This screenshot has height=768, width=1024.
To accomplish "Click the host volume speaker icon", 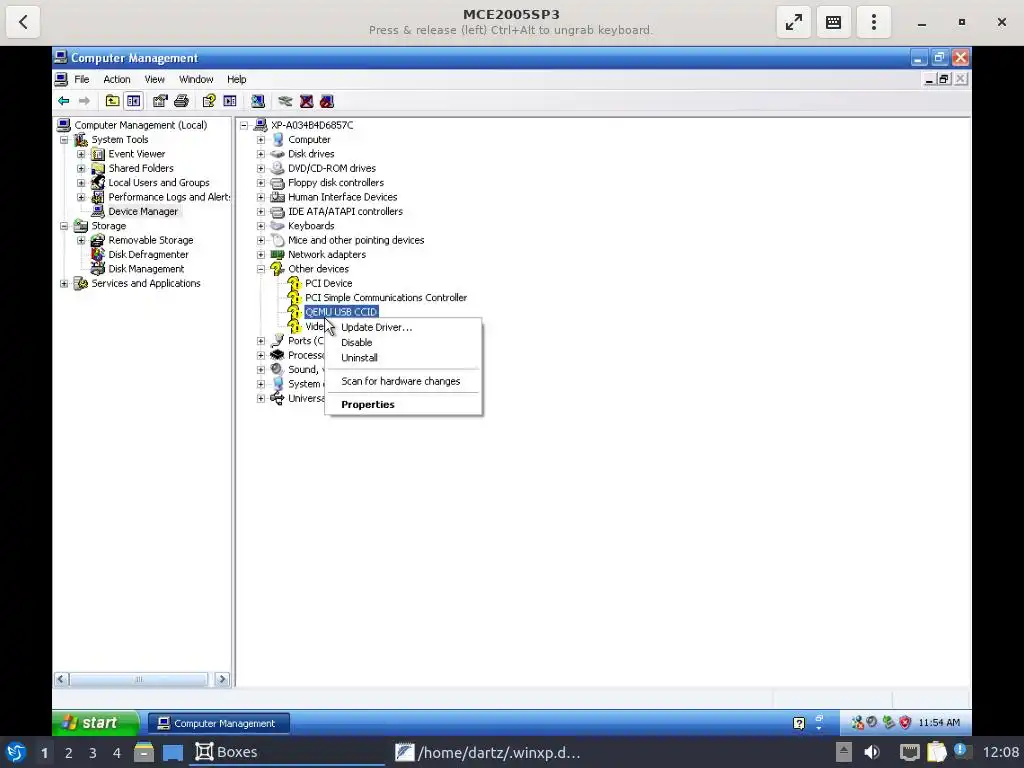I will point(872,752).
